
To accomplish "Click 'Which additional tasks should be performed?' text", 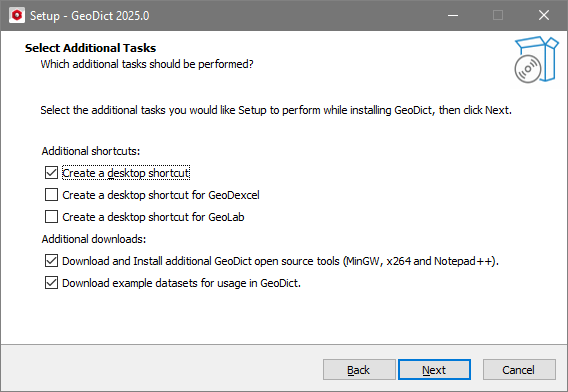I will (x=147, y=64).
